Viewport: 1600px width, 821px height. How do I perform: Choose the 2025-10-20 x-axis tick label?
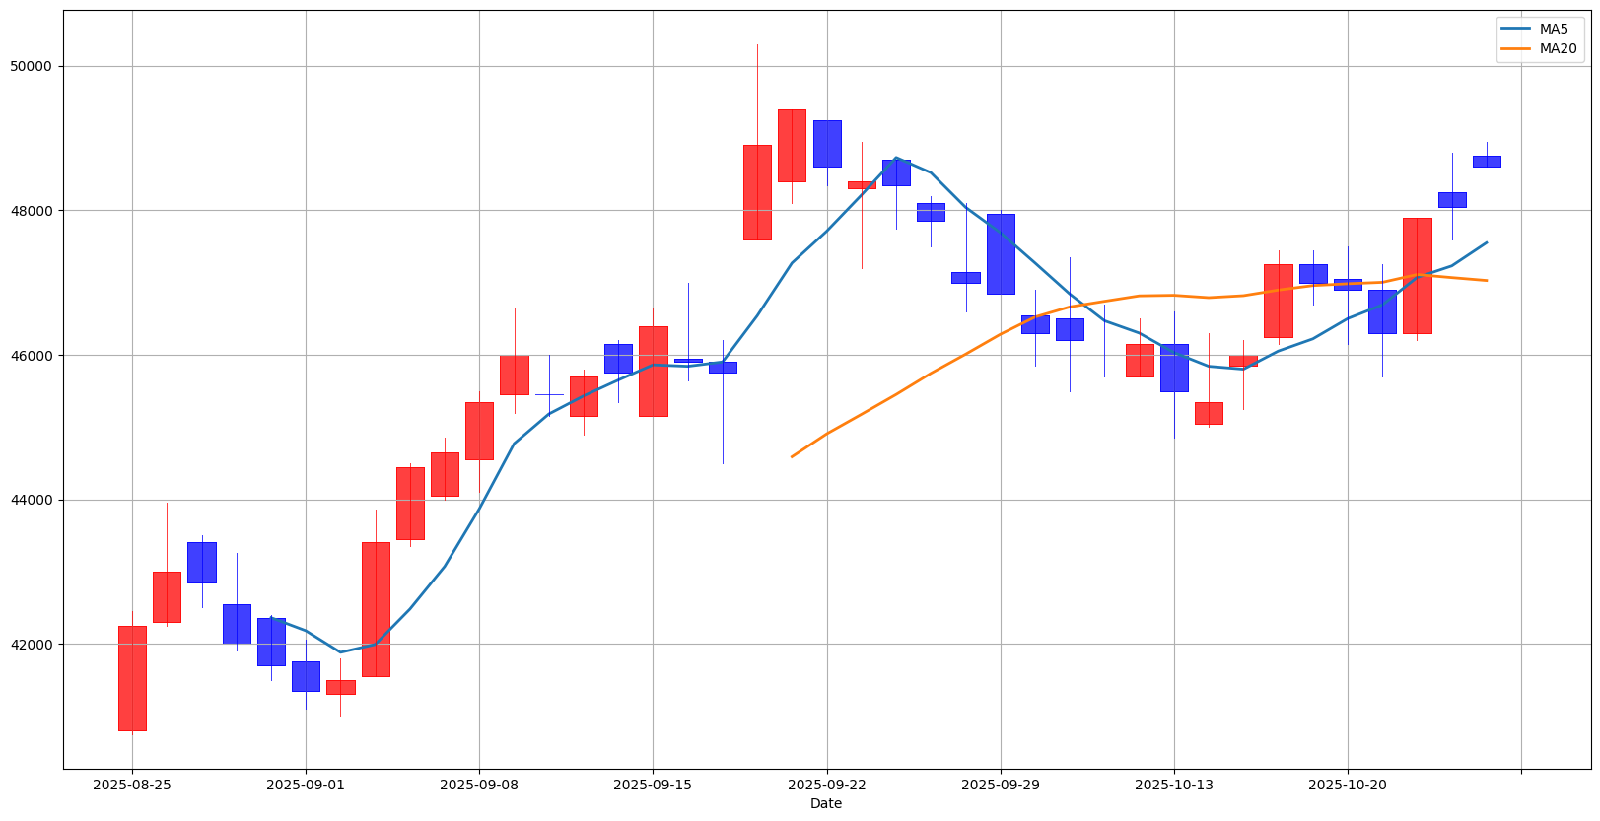coord(1348,785)
